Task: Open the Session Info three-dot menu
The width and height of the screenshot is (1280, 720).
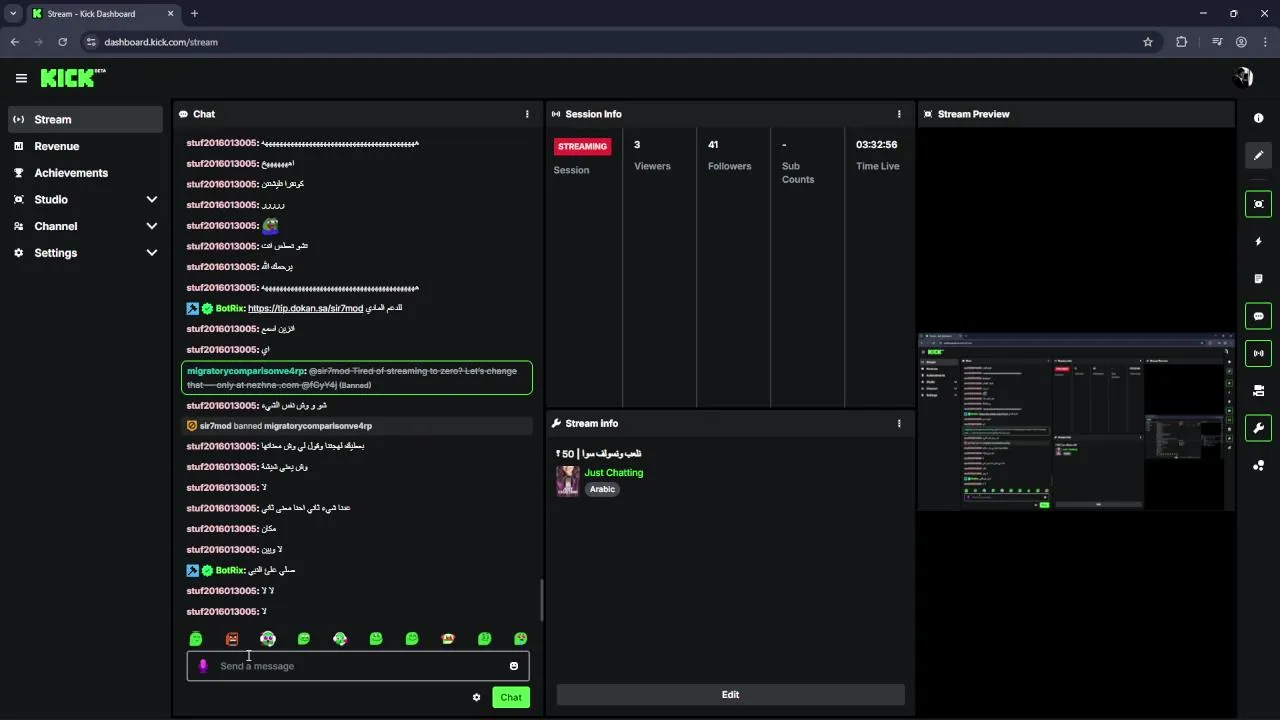Action: click(x=899, y=114)
